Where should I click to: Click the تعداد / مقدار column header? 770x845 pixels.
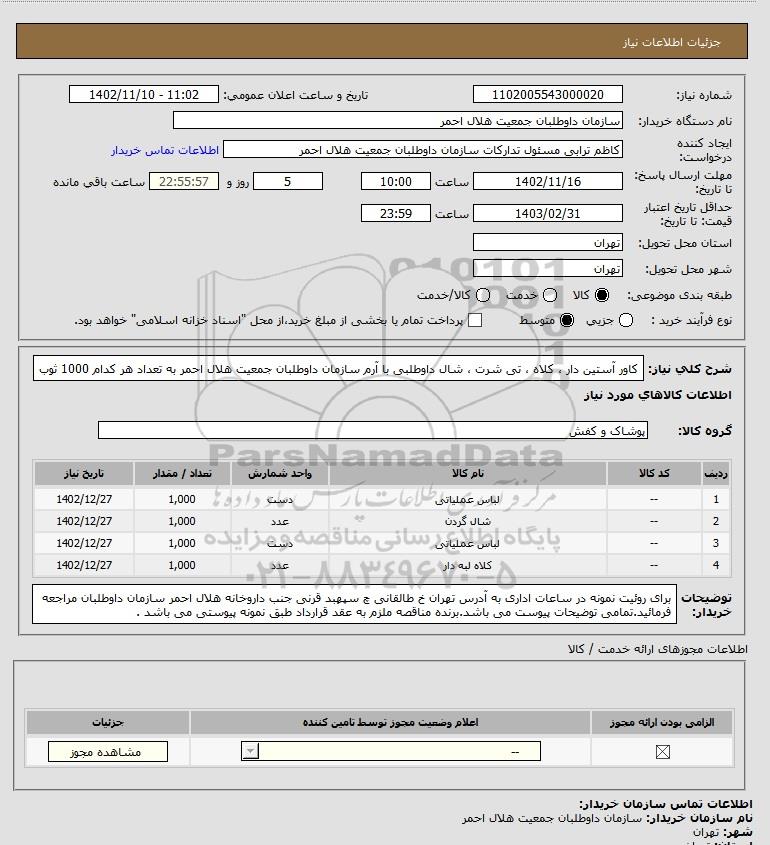coord(182,474)
